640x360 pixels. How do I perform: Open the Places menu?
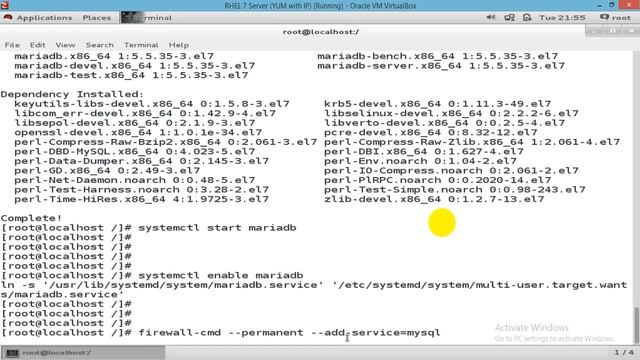pos(97,18)
